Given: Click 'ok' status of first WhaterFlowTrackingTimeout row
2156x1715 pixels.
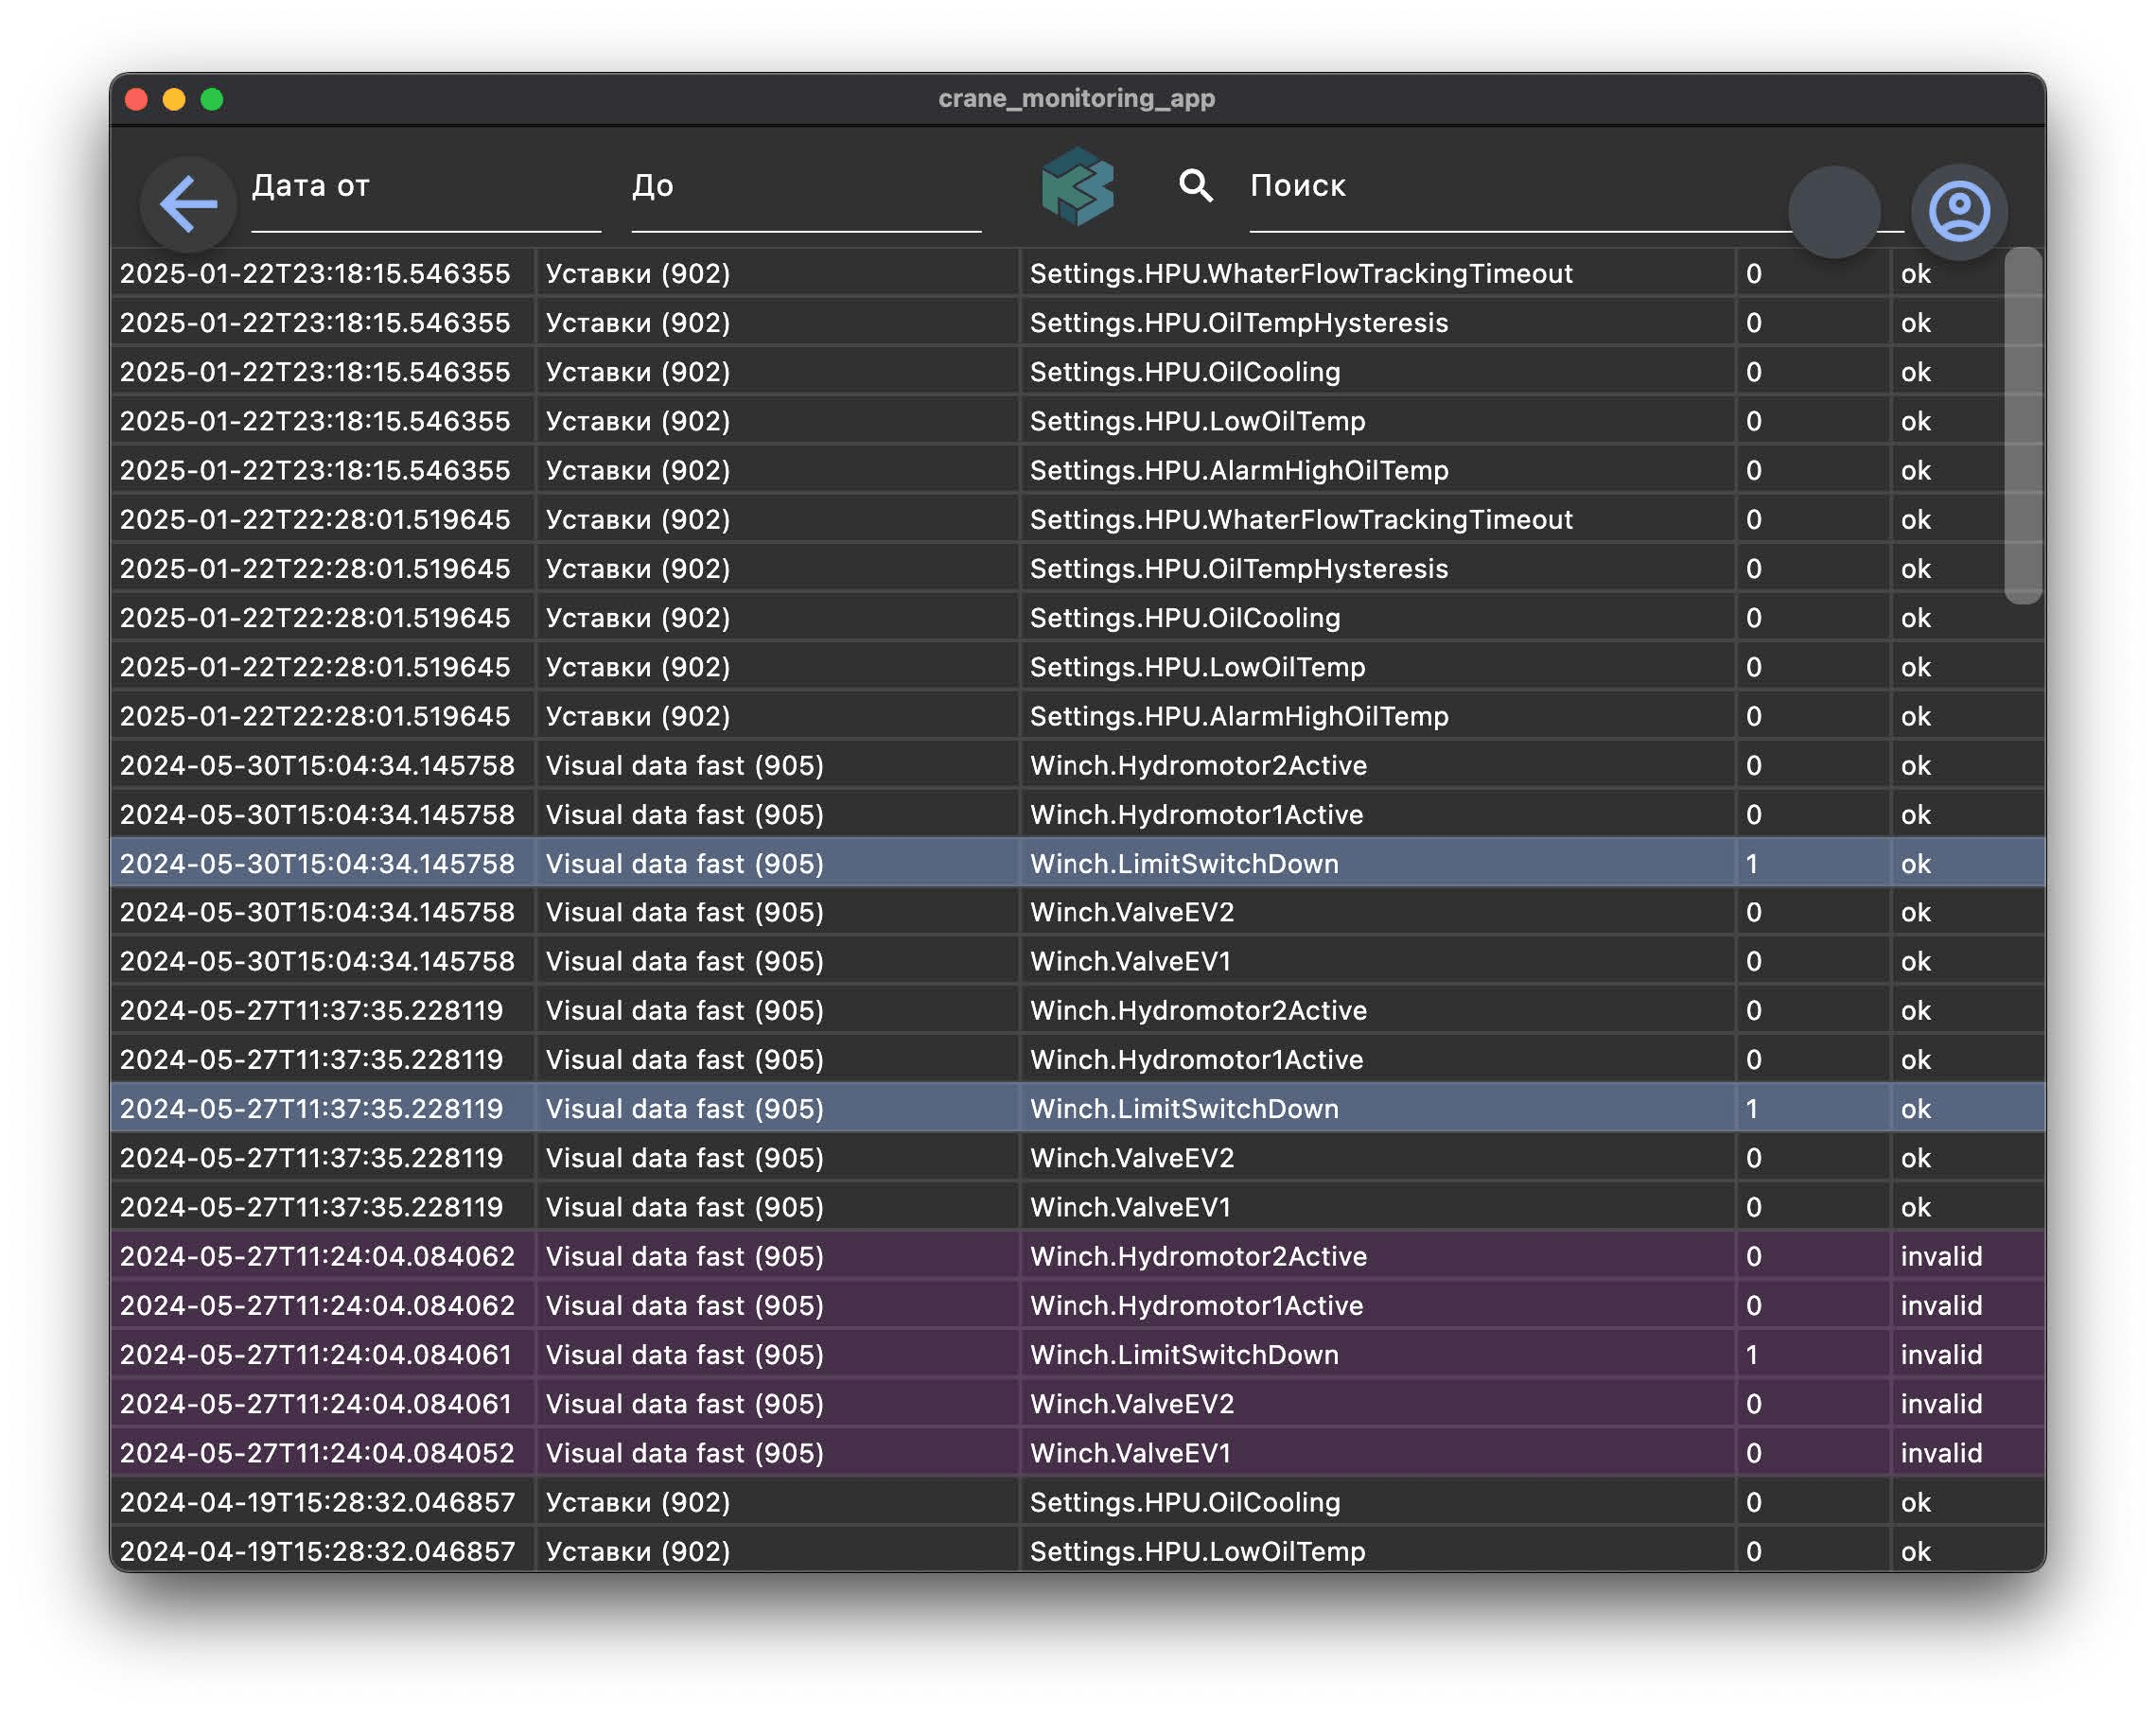Looking at the screenshot, I should click(1915, 273).
